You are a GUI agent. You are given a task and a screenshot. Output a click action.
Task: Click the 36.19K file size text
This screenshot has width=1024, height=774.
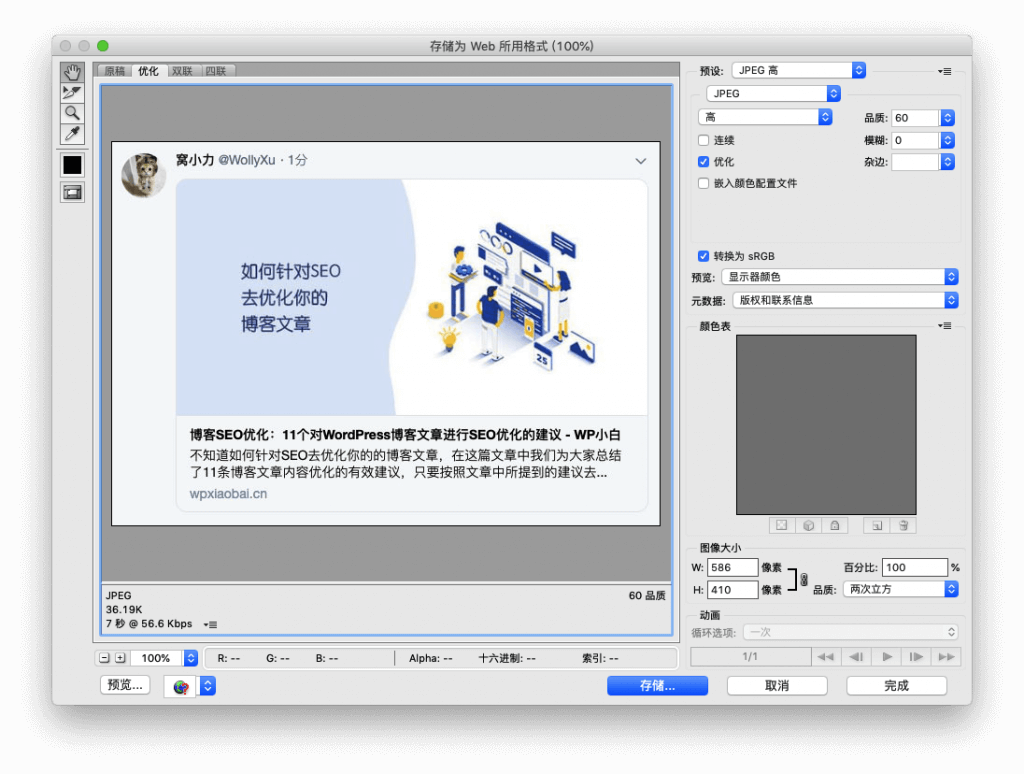tap(124, 609)
